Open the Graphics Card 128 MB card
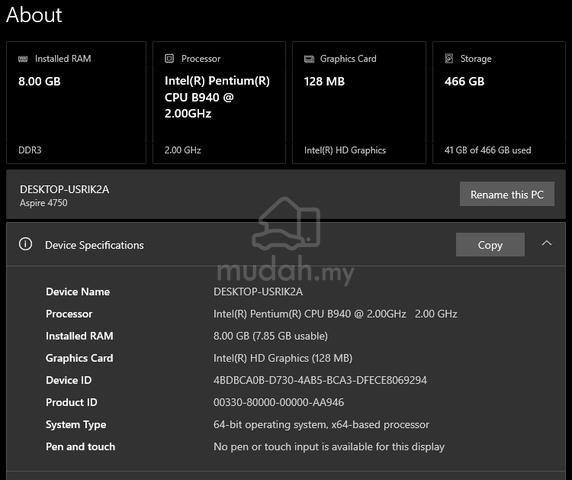Viewport: 572px width, 480px height. point(359,102)
